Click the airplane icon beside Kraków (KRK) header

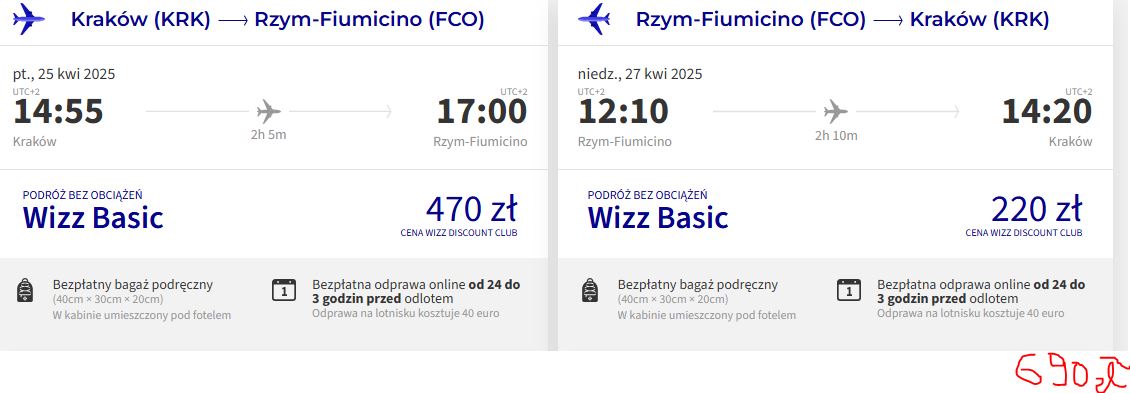click(x=29, y=19)
